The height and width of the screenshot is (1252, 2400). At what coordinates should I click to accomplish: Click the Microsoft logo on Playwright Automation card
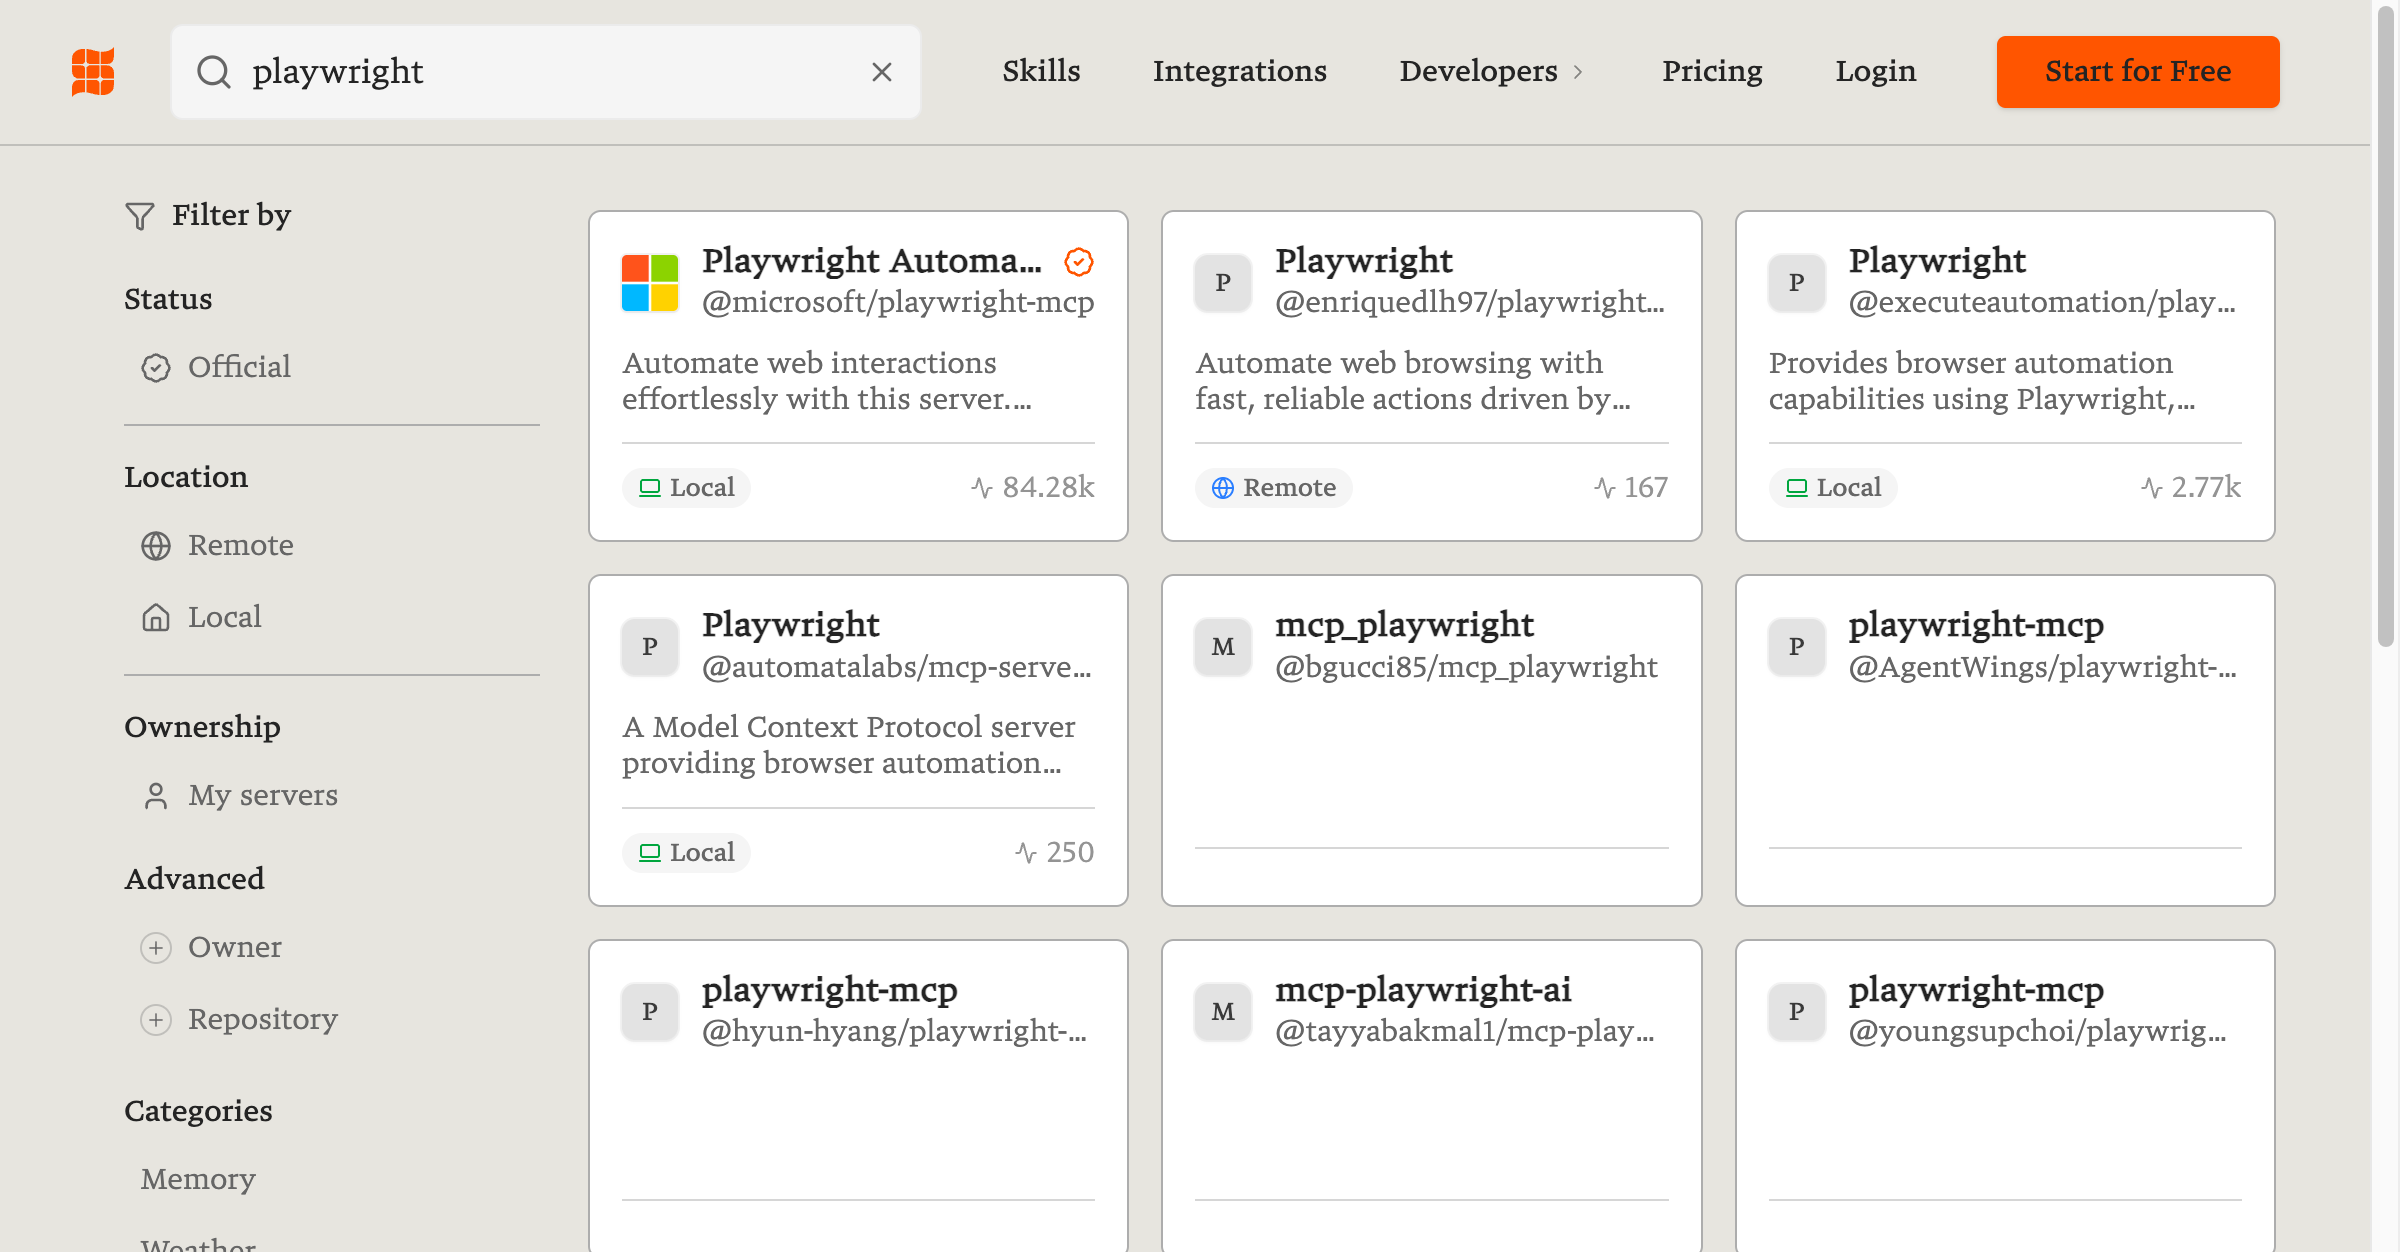[x=650, y=283]
